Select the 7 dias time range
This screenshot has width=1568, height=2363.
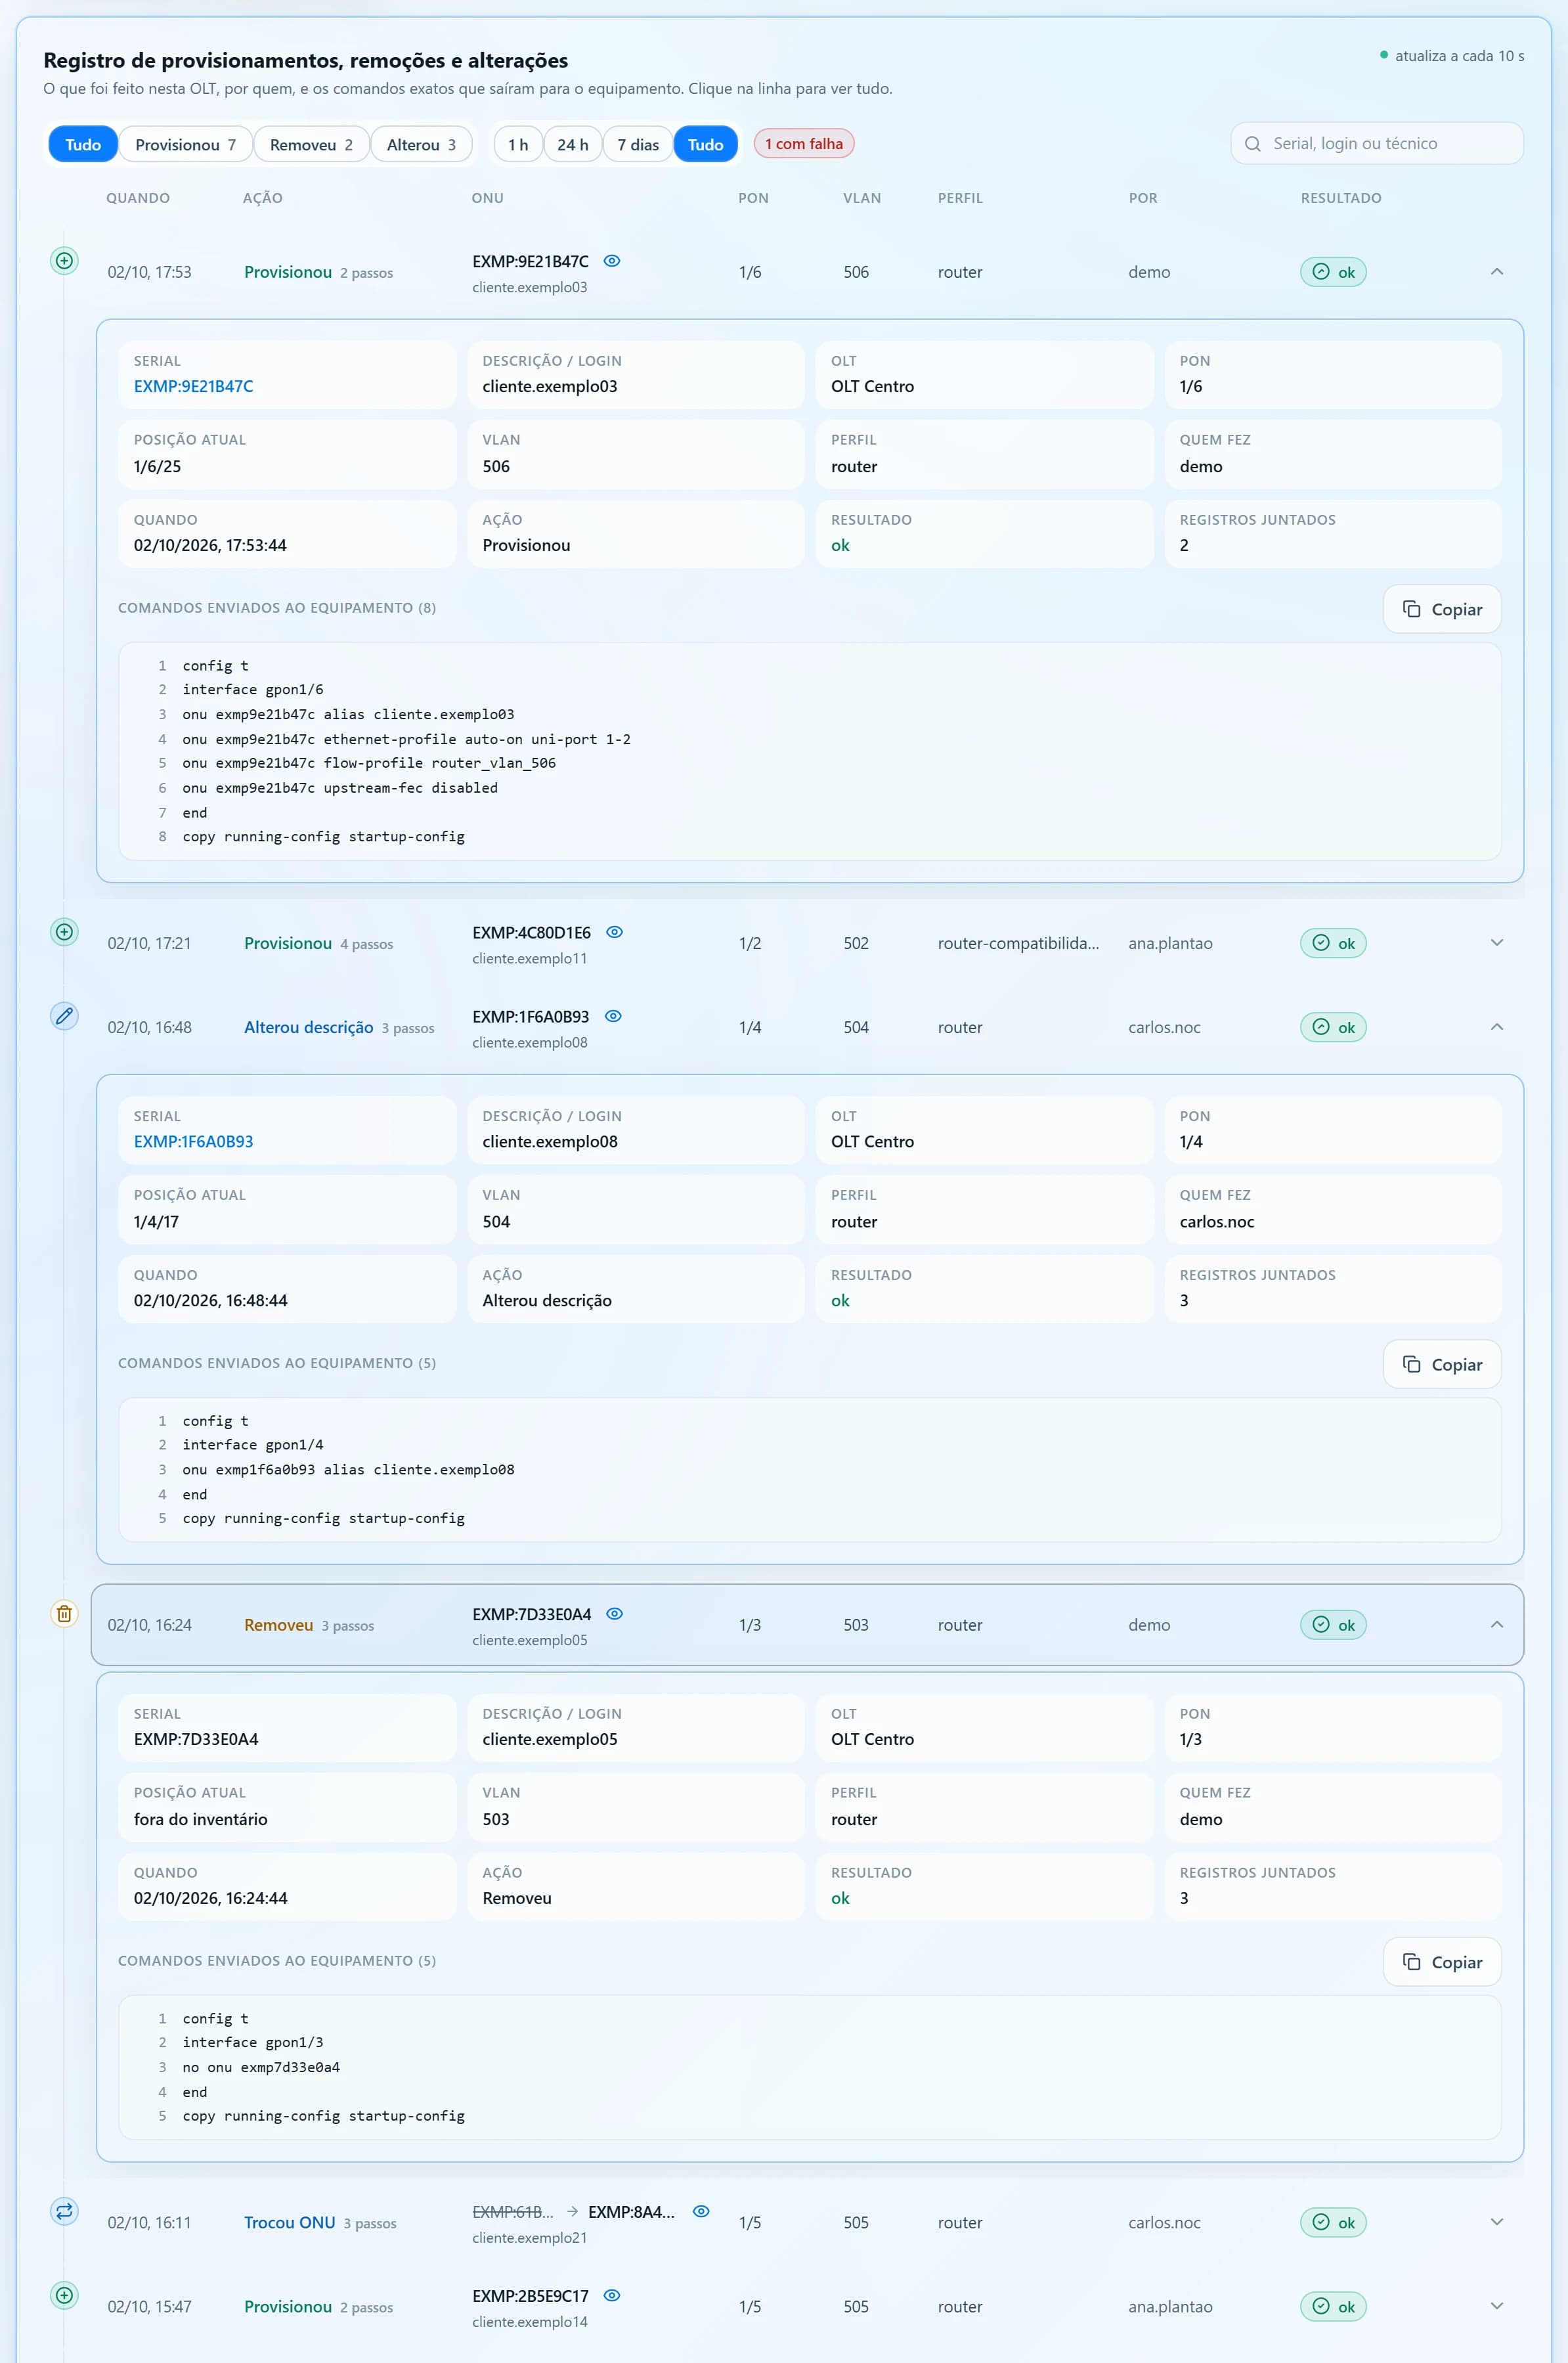pos(638,145)
